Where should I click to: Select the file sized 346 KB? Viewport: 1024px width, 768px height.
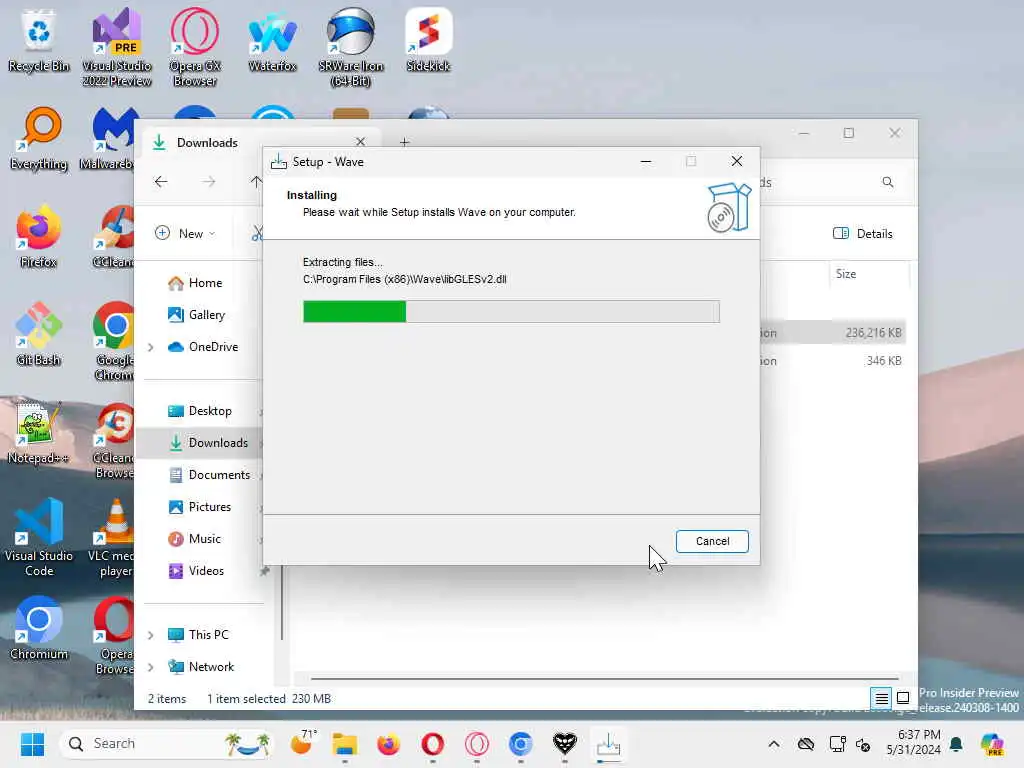click(833, 360)
